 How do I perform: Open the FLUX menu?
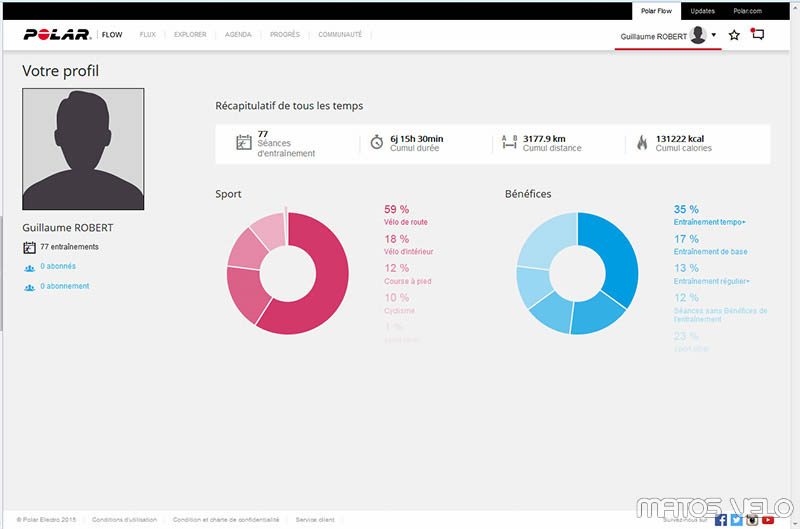click(147, 35)
